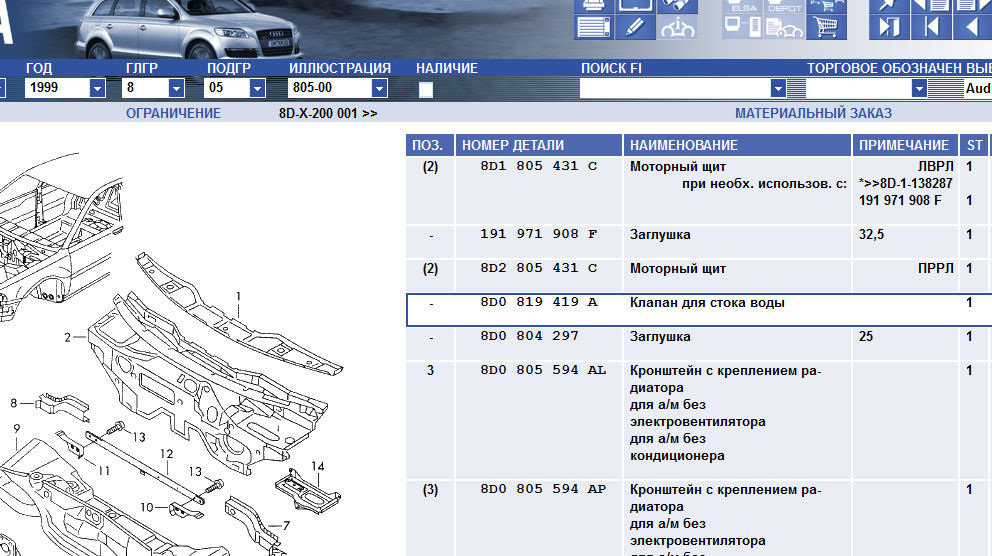Click position label 14 in diagram
The height and width of the screenshot is (556, 992).
coord(318,466)
